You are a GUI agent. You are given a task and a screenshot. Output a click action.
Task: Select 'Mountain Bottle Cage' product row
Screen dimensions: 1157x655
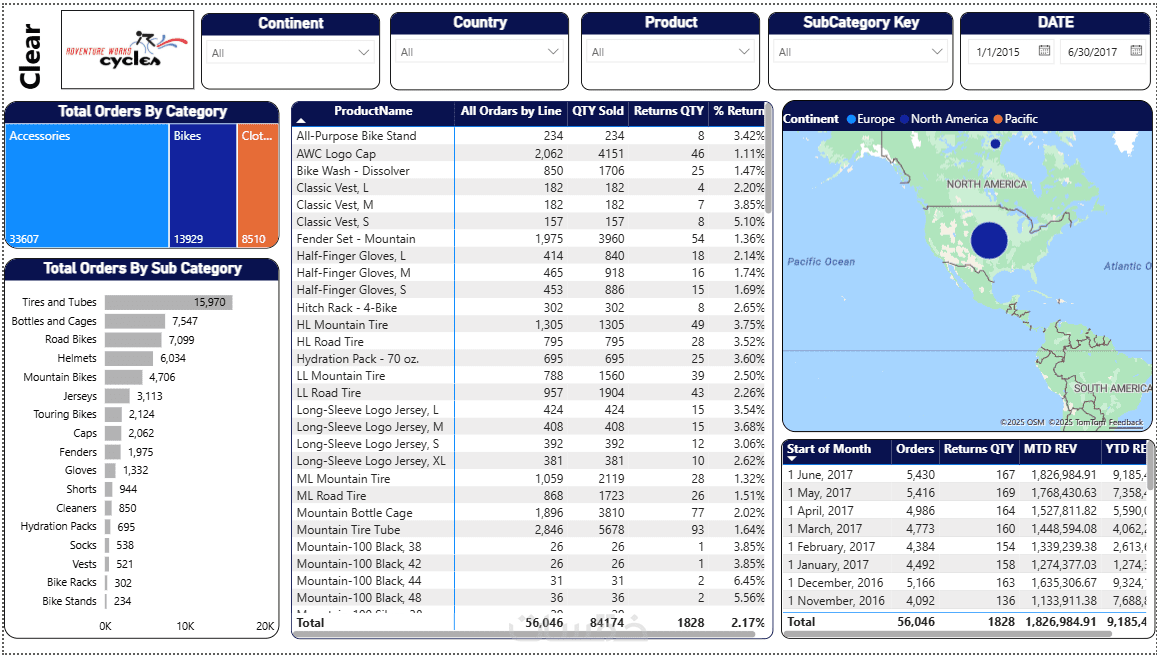click(529, 513)
